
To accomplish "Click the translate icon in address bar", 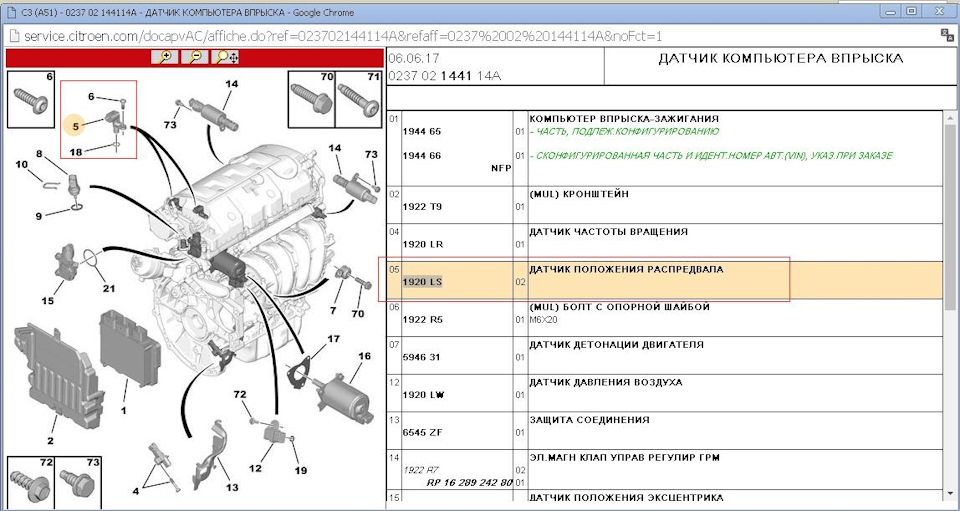I will pyautogui.click(x=946, y=35).
